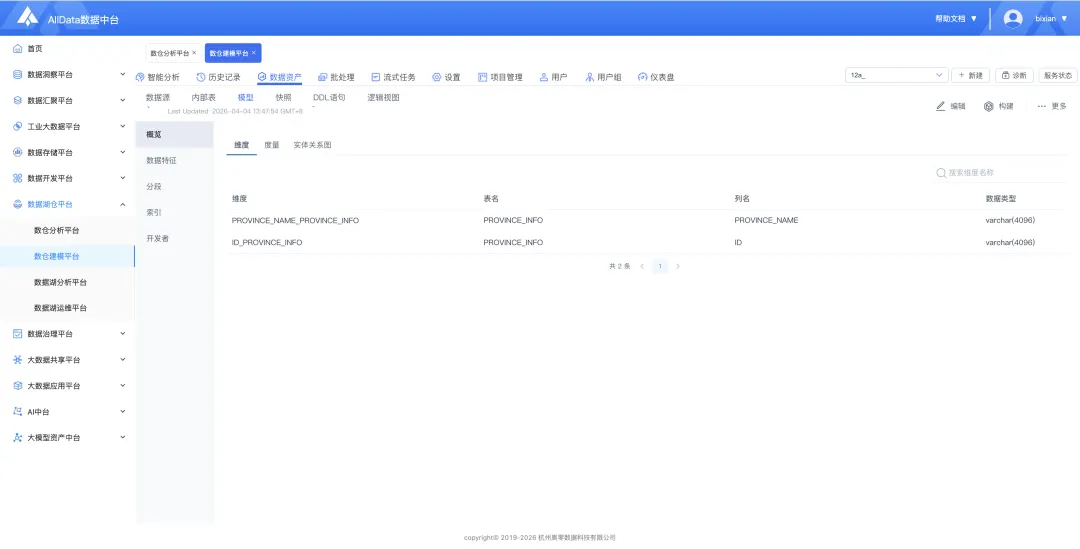Image resolution: width=1080 pixels, height=549 pixels.
Task: Switch to the 内部表 sub-tab
Action: [204, 98]
